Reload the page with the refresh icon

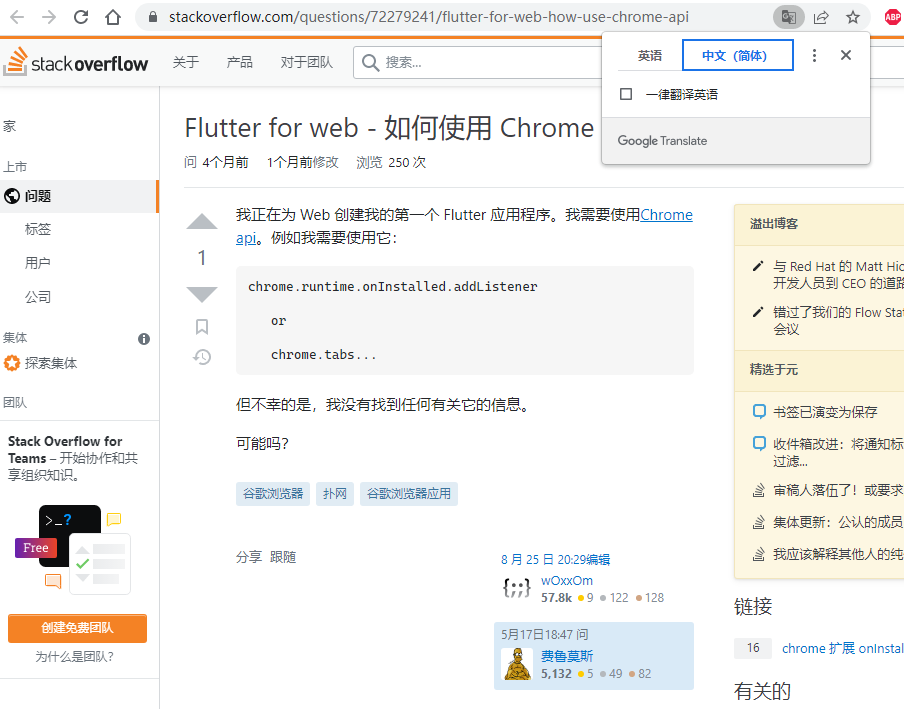pos(81,17)
